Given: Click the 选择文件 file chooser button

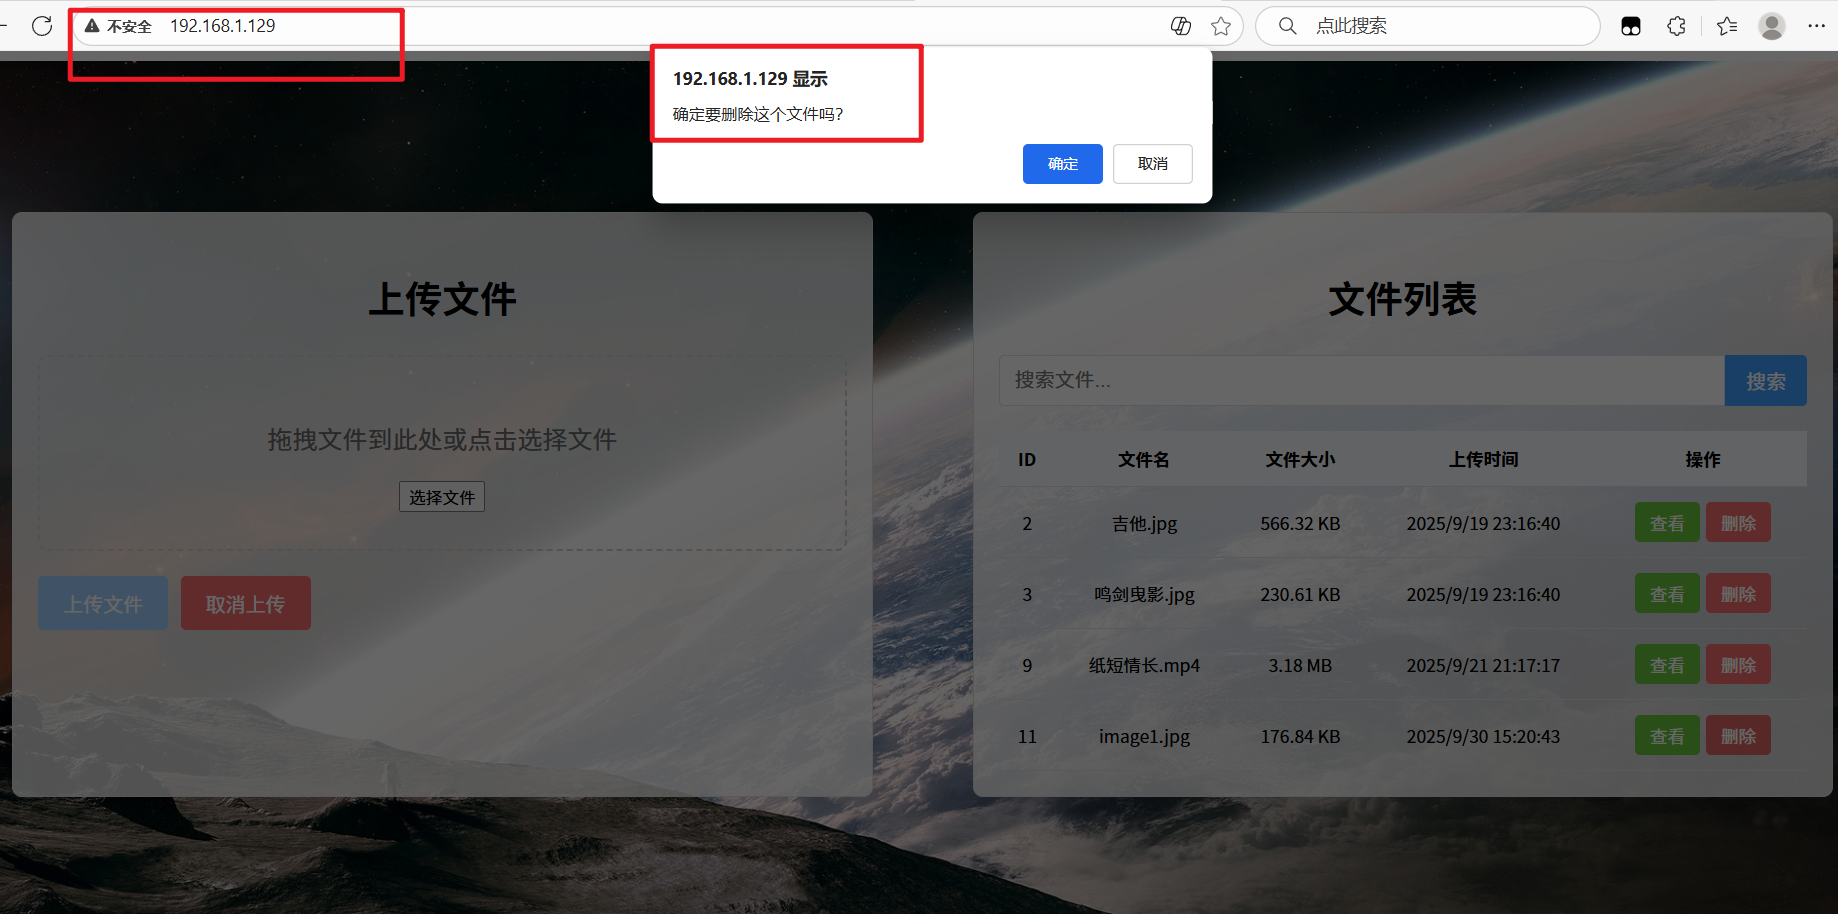Looking at the screenshot, I should point(442,497).
